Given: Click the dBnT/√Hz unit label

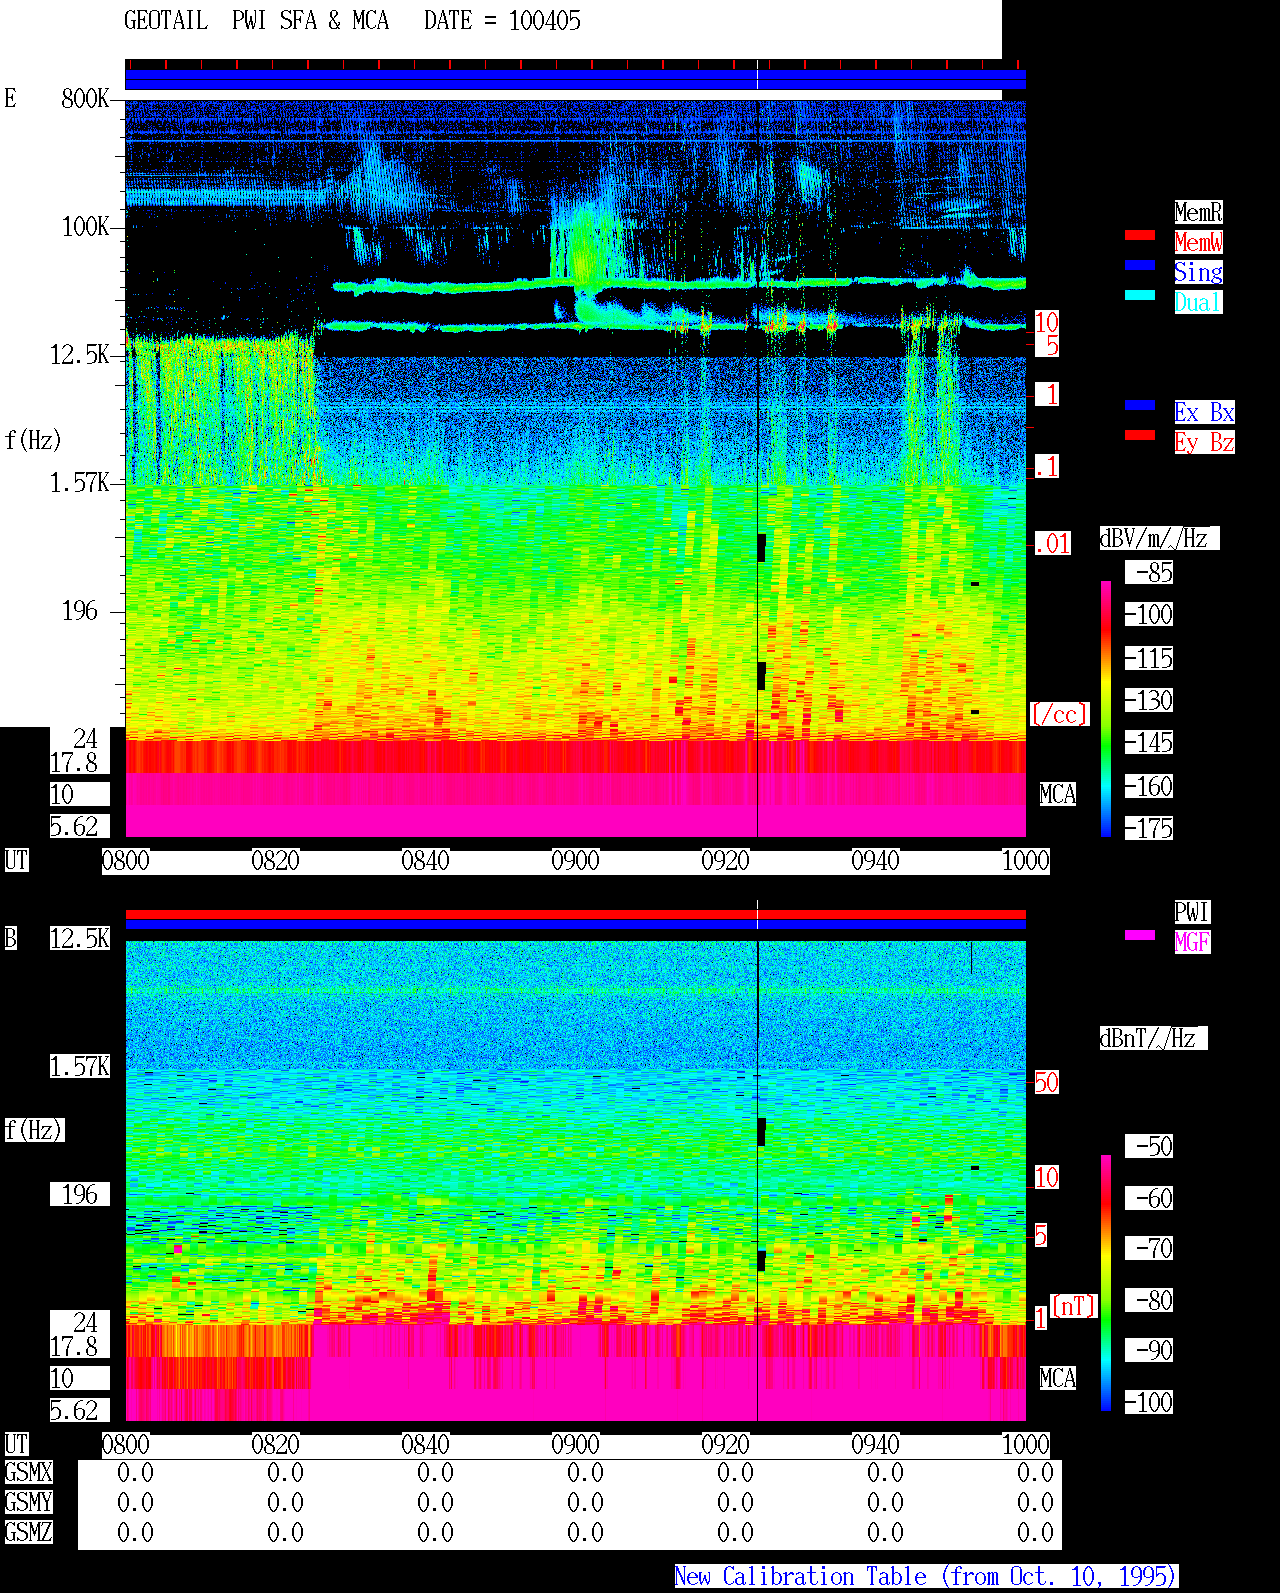Looking at the screenshot, I should coord(1153,1038).
